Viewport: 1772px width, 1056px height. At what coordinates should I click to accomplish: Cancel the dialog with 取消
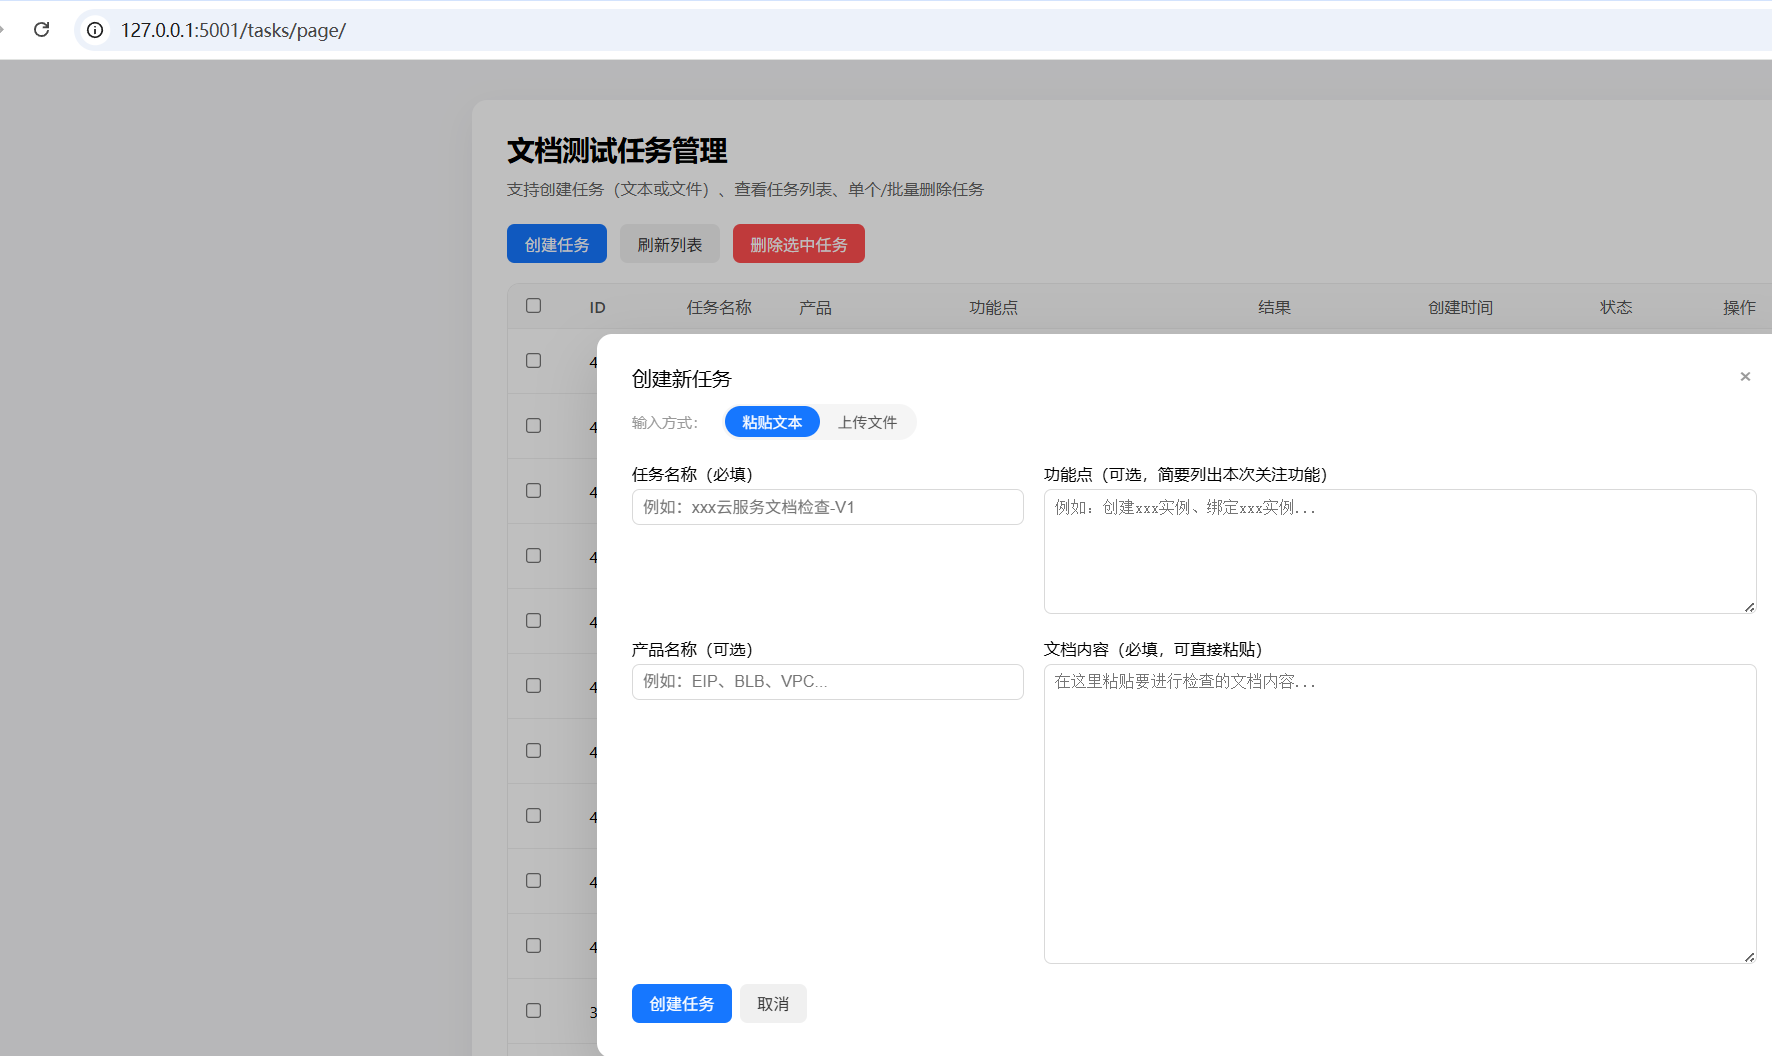tap(773, 1004)
